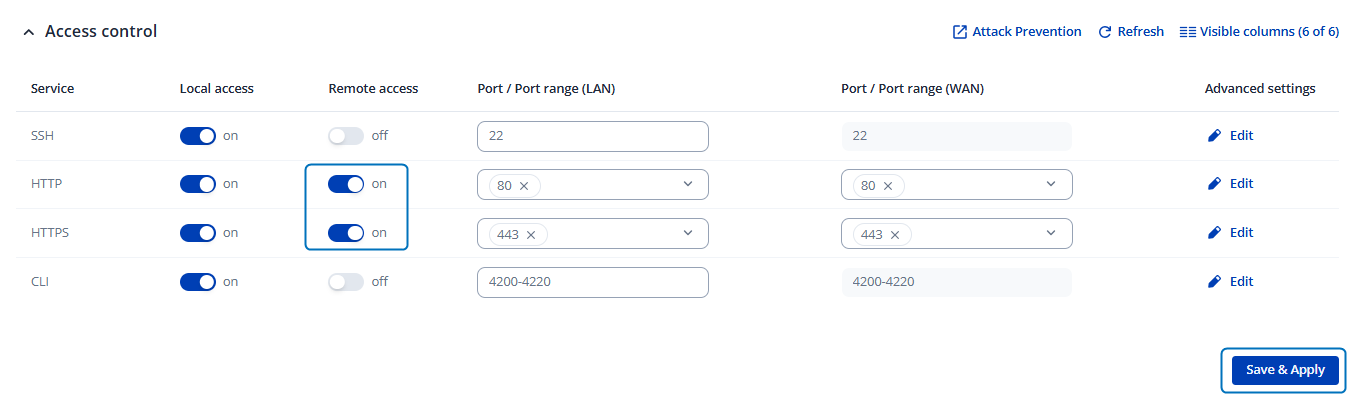Open the Visible columns list icon
The image size is (1358, 410).
(1188, 32)
